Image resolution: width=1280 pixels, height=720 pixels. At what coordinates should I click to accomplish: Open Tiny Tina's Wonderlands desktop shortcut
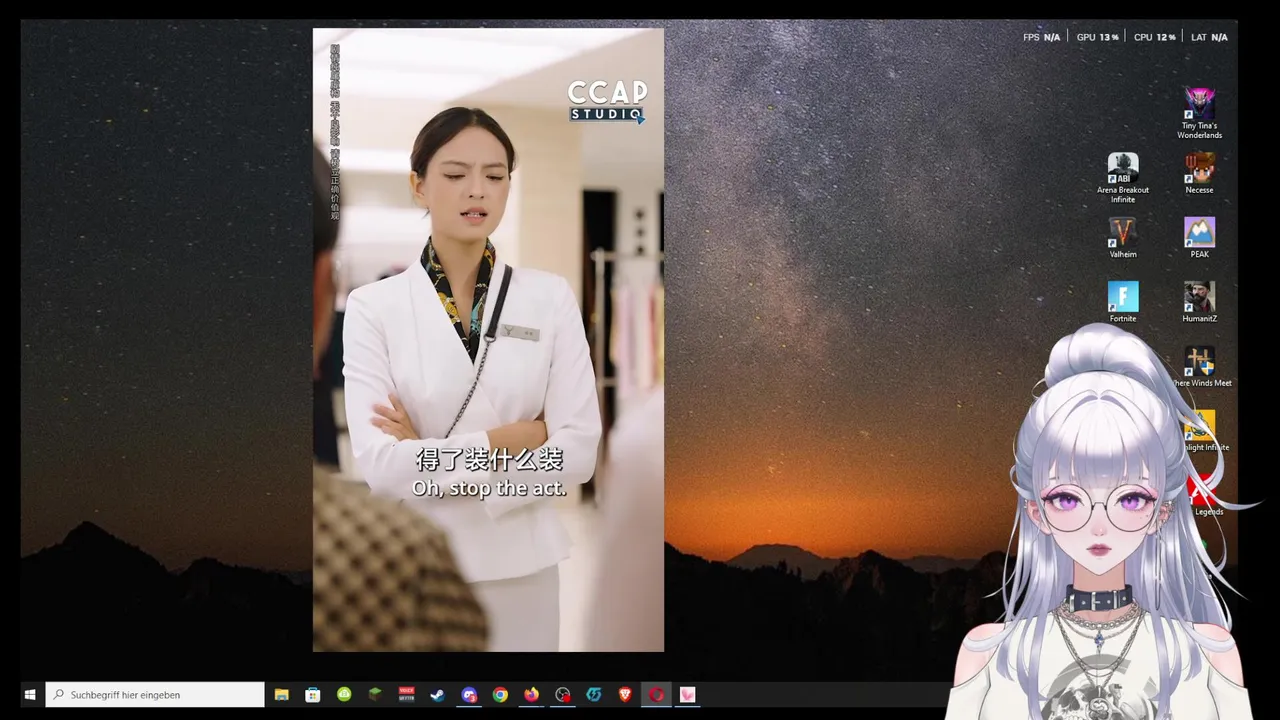click(x=1199, y=113)
